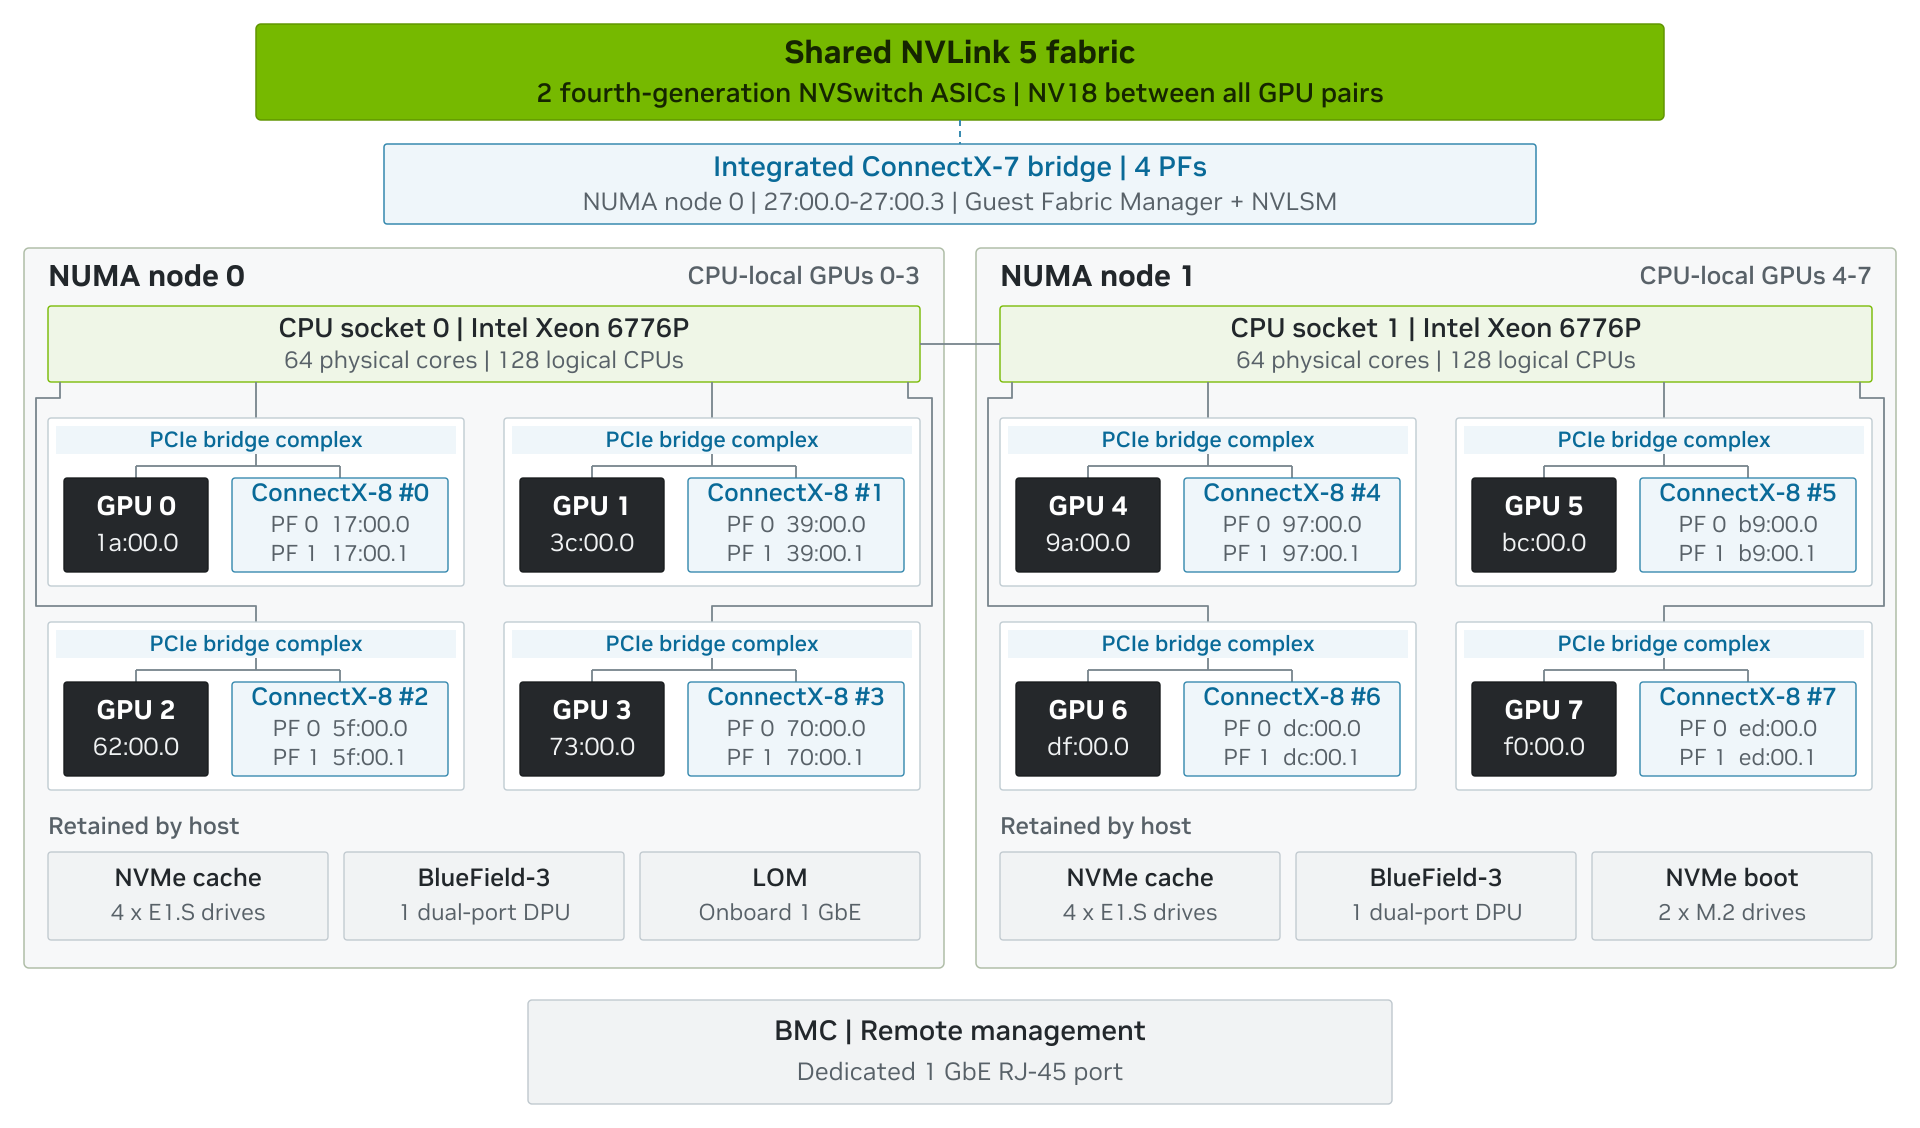Select the NVMe cache box in NUMA node 1

(x=1140, y=896)
